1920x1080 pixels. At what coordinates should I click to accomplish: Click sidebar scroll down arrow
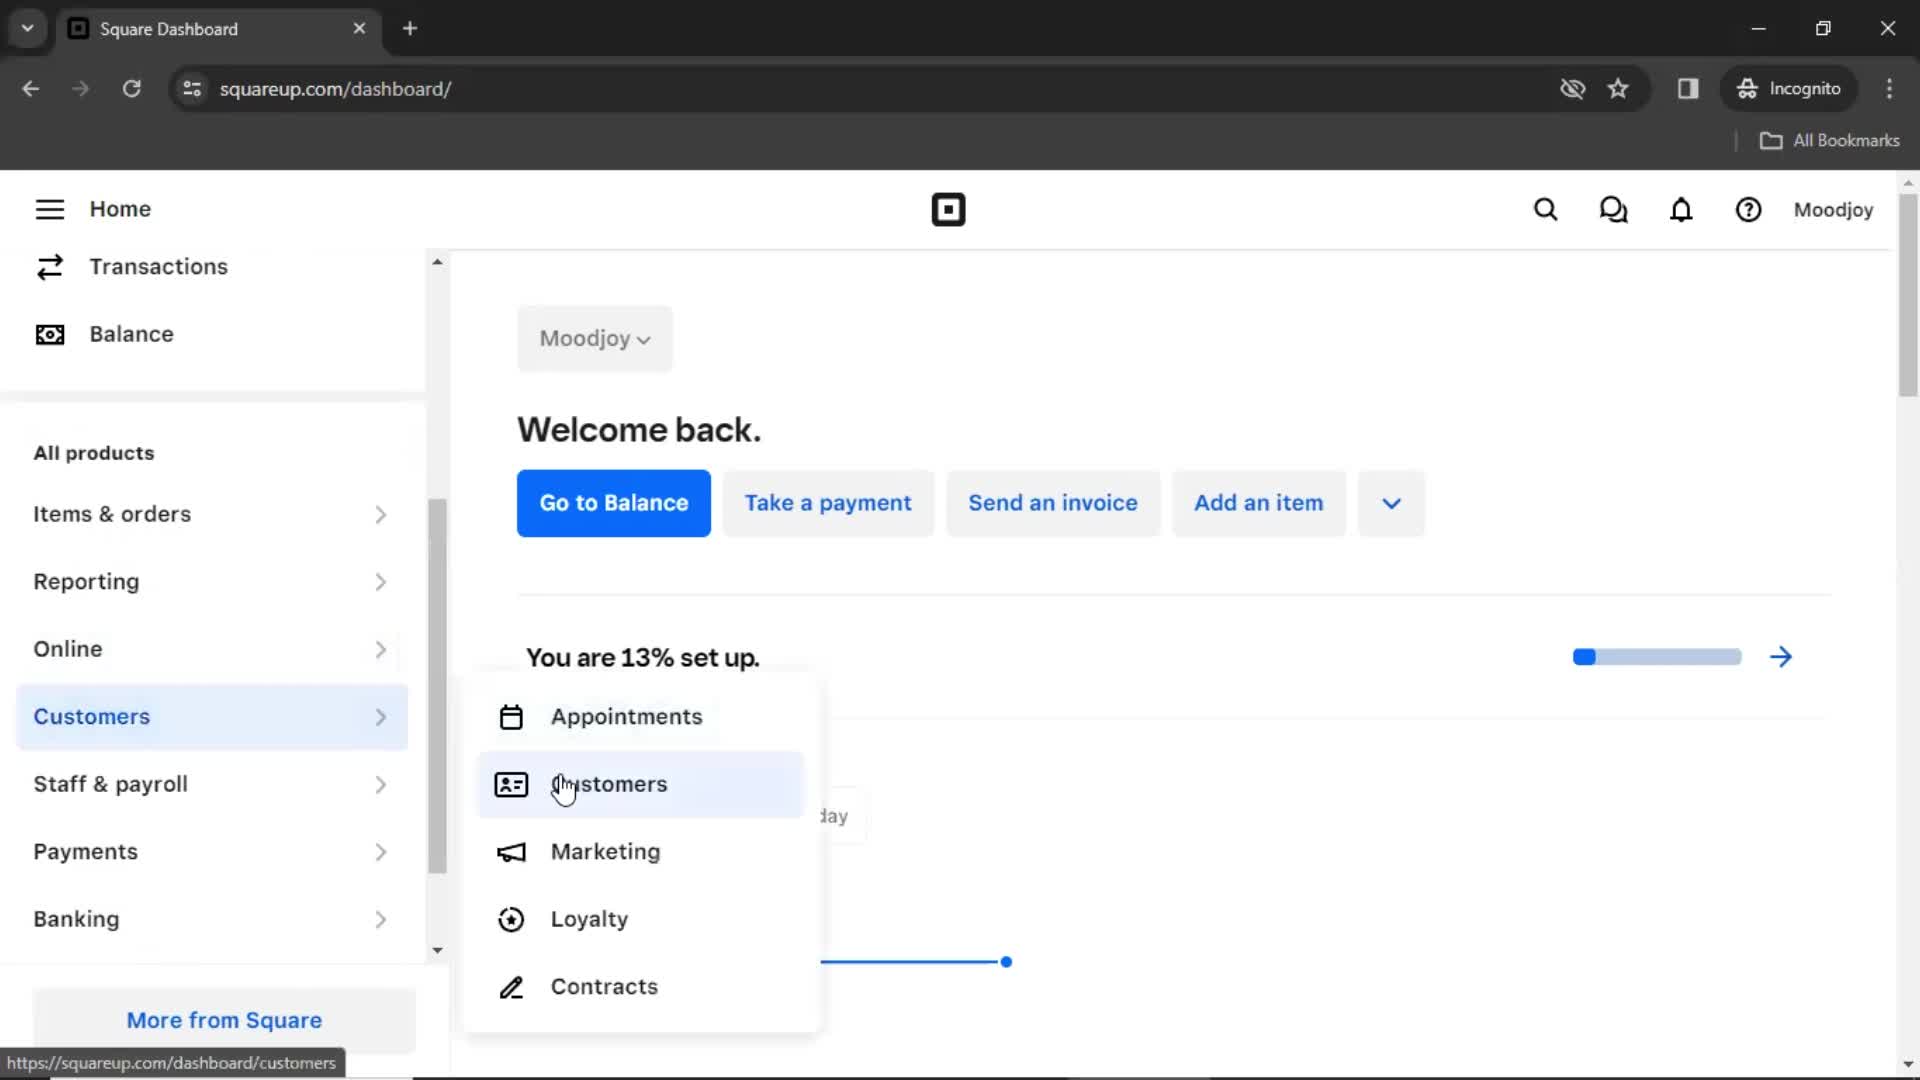437,951
